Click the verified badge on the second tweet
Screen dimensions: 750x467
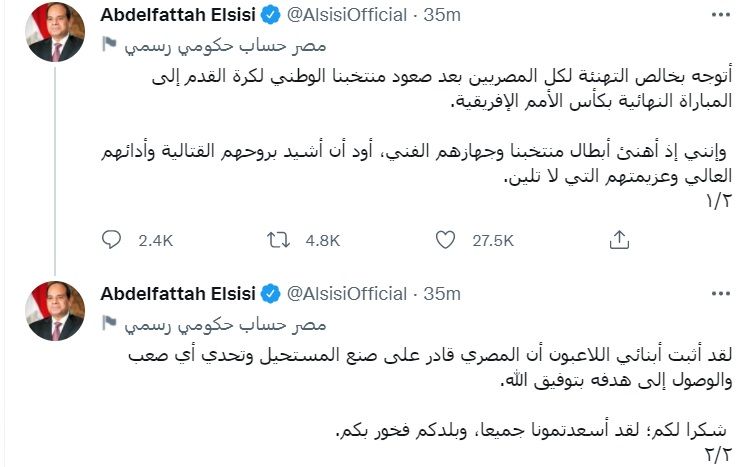coord(270,293)
